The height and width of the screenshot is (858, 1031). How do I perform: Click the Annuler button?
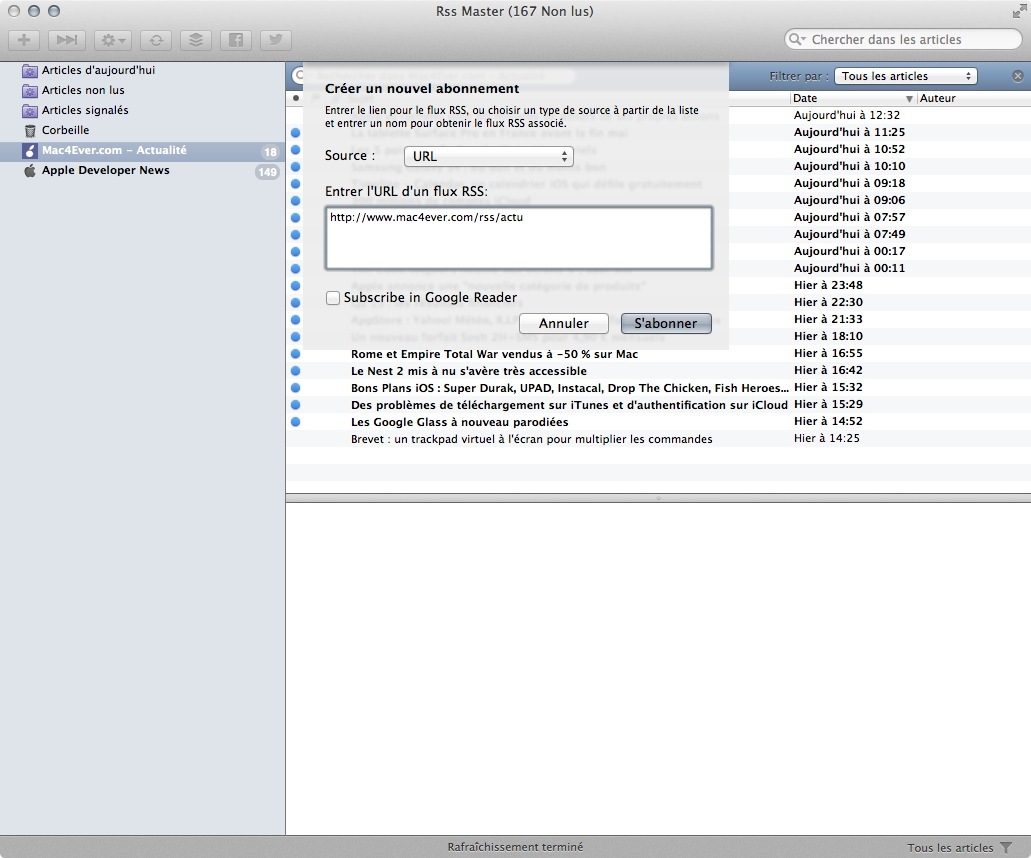[563, 323]
